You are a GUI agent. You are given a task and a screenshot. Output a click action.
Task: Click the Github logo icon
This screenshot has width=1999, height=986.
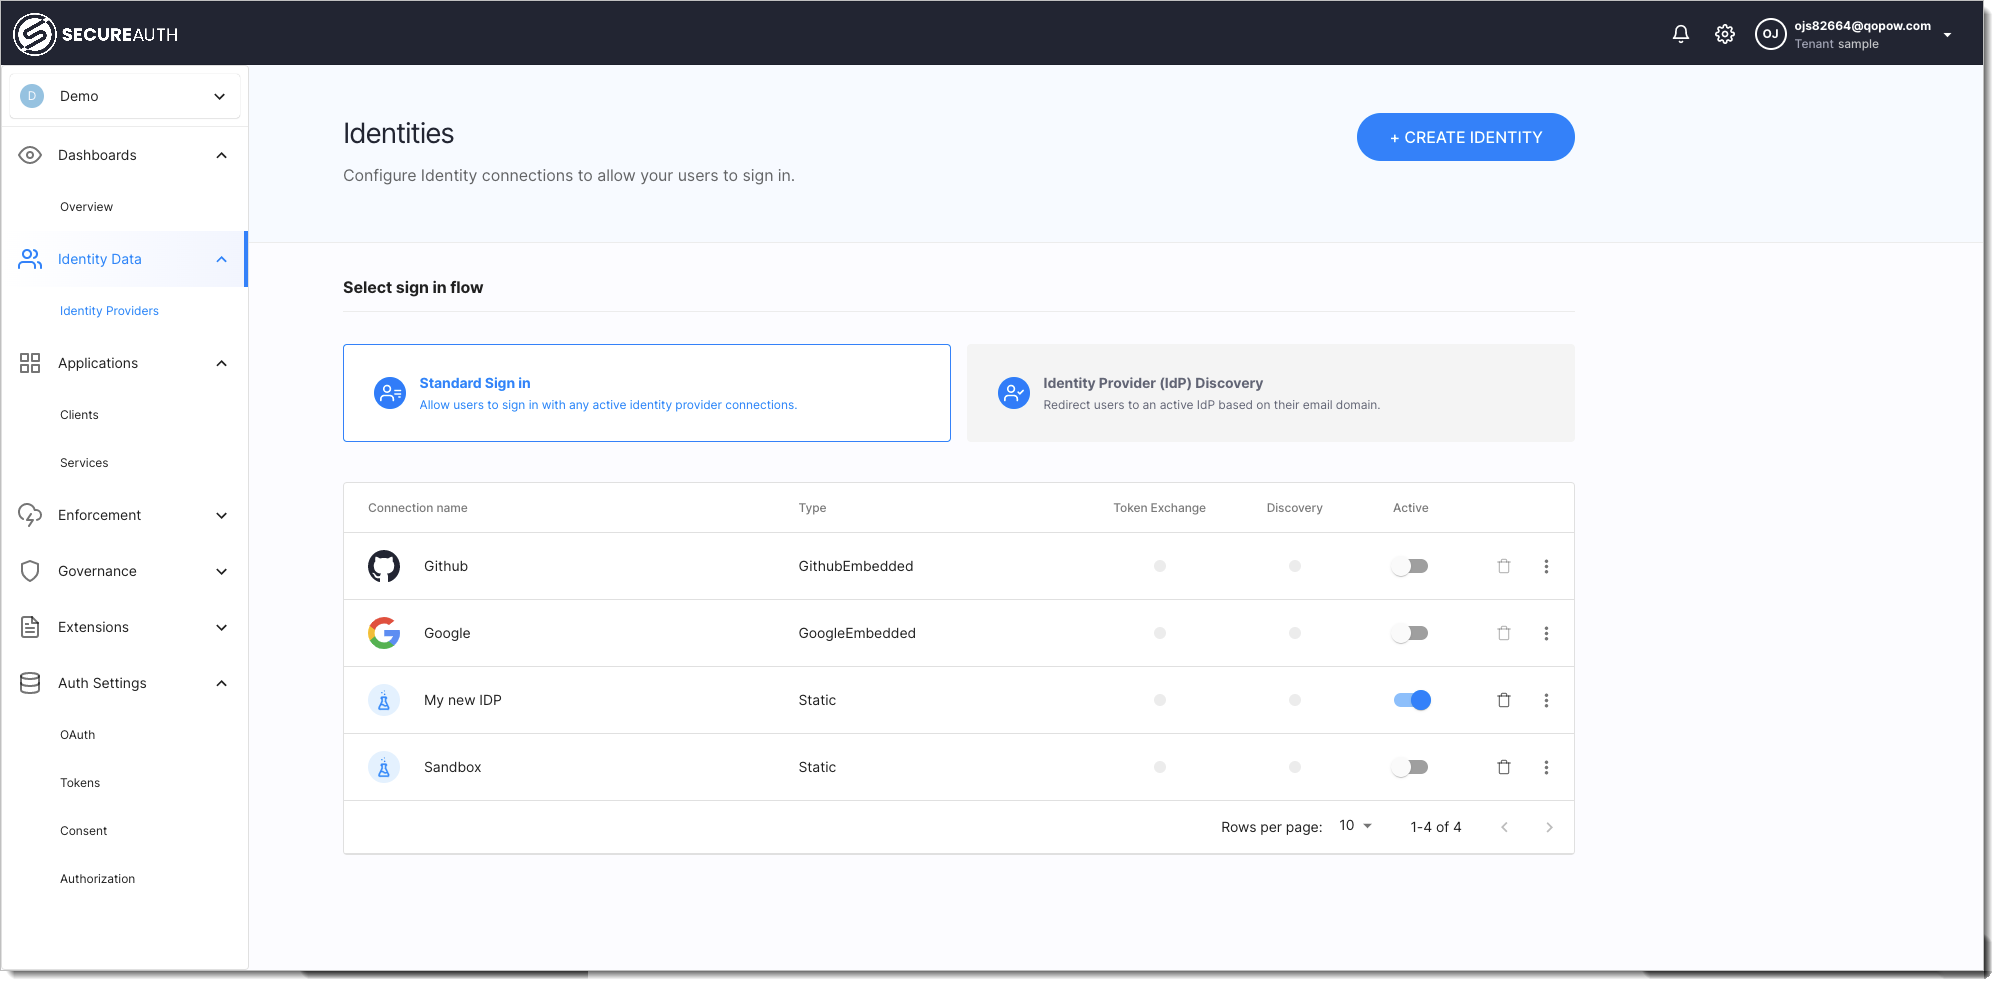click(x=384, y=566)
